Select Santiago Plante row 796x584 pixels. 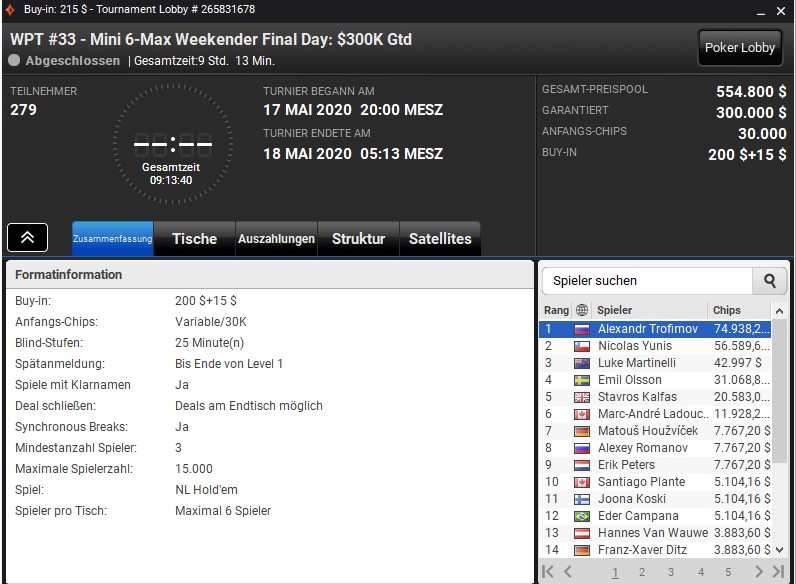pos(655,482)
